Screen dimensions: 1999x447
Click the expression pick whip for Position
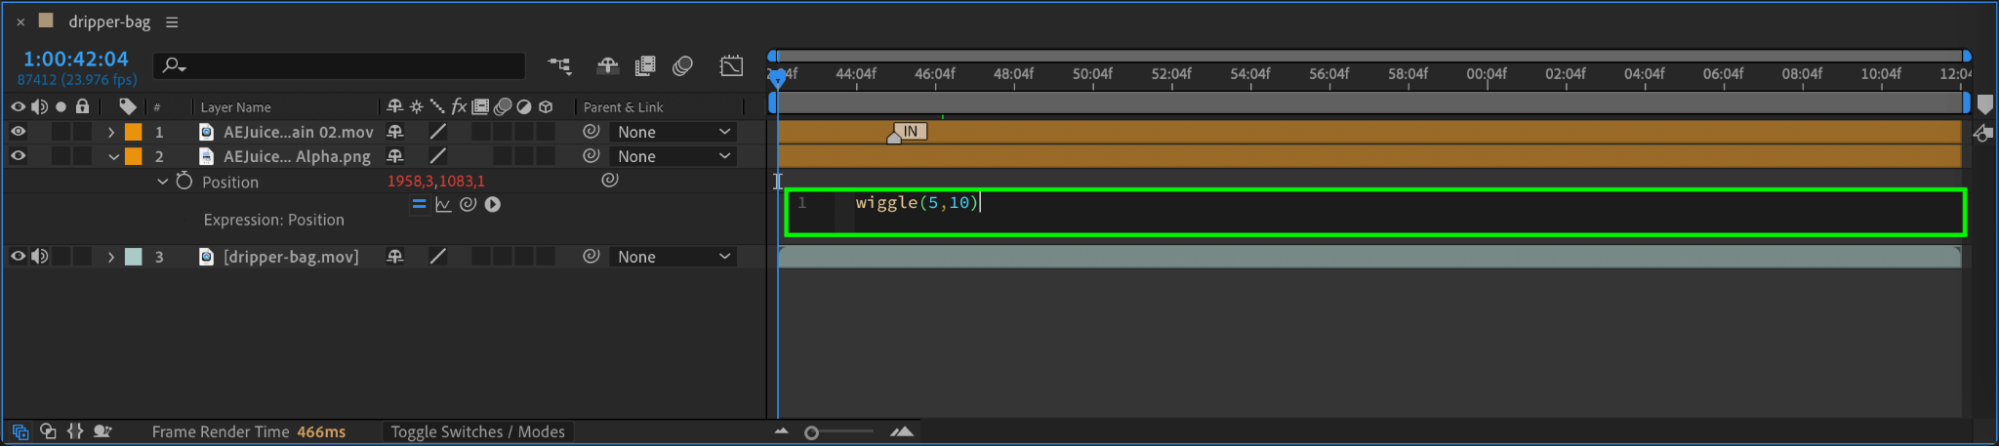468,204
